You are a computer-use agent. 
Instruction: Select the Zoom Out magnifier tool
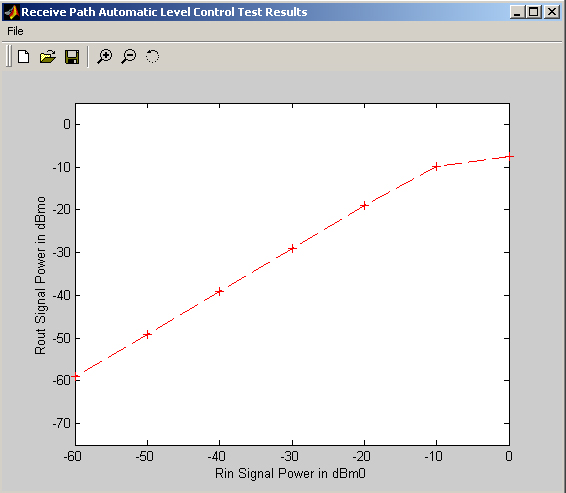coord(129,57)
